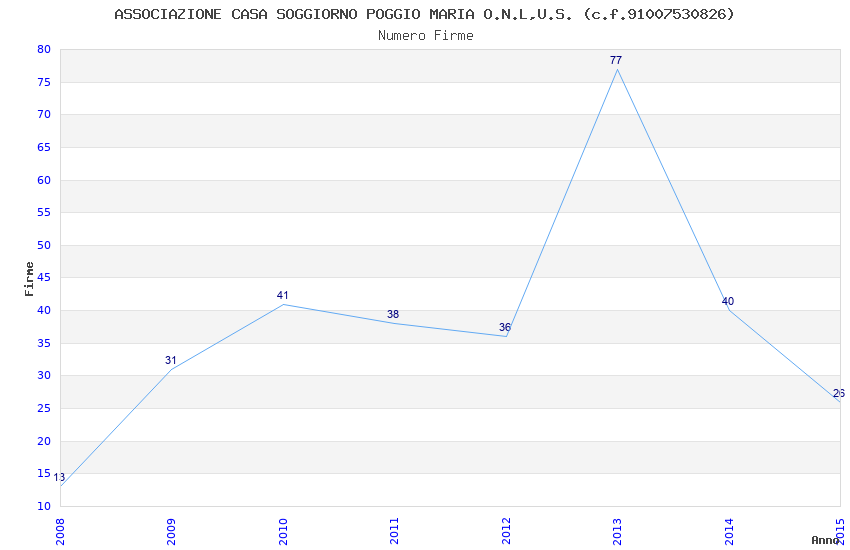The image size is (850, 550).
Task: Click the chart title ASSOCIAZIONE CASA SOGGIORNO POGGIO MARIA
Action: tap(424, 14)
